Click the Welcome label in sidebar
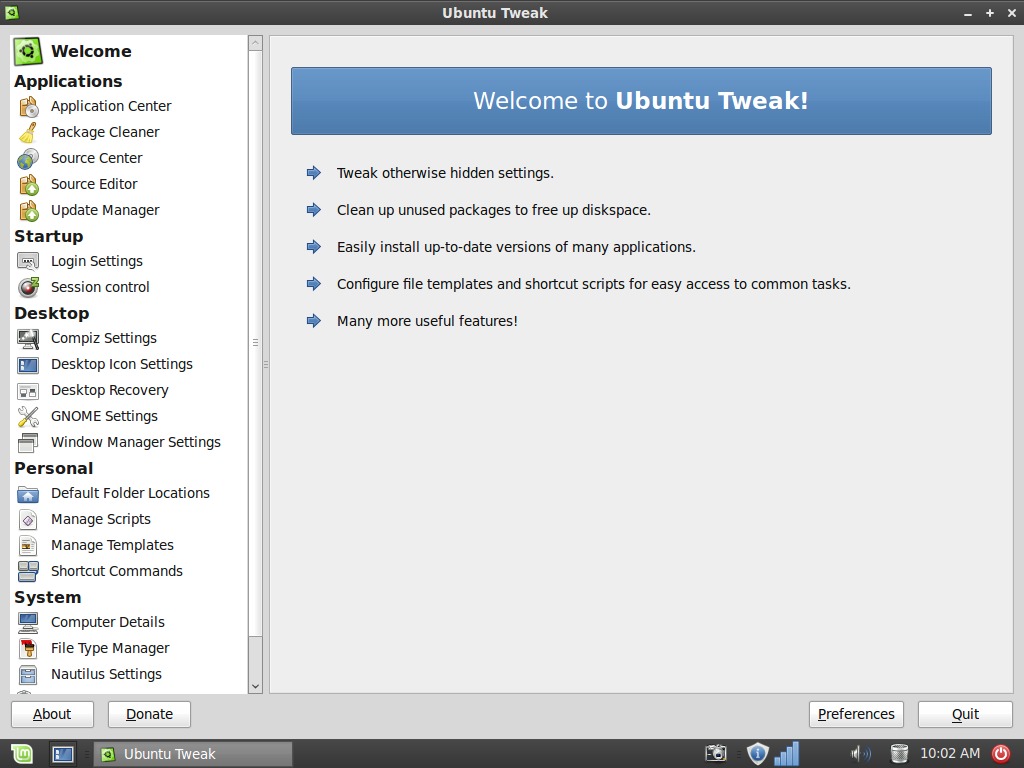 click(91, 52)
